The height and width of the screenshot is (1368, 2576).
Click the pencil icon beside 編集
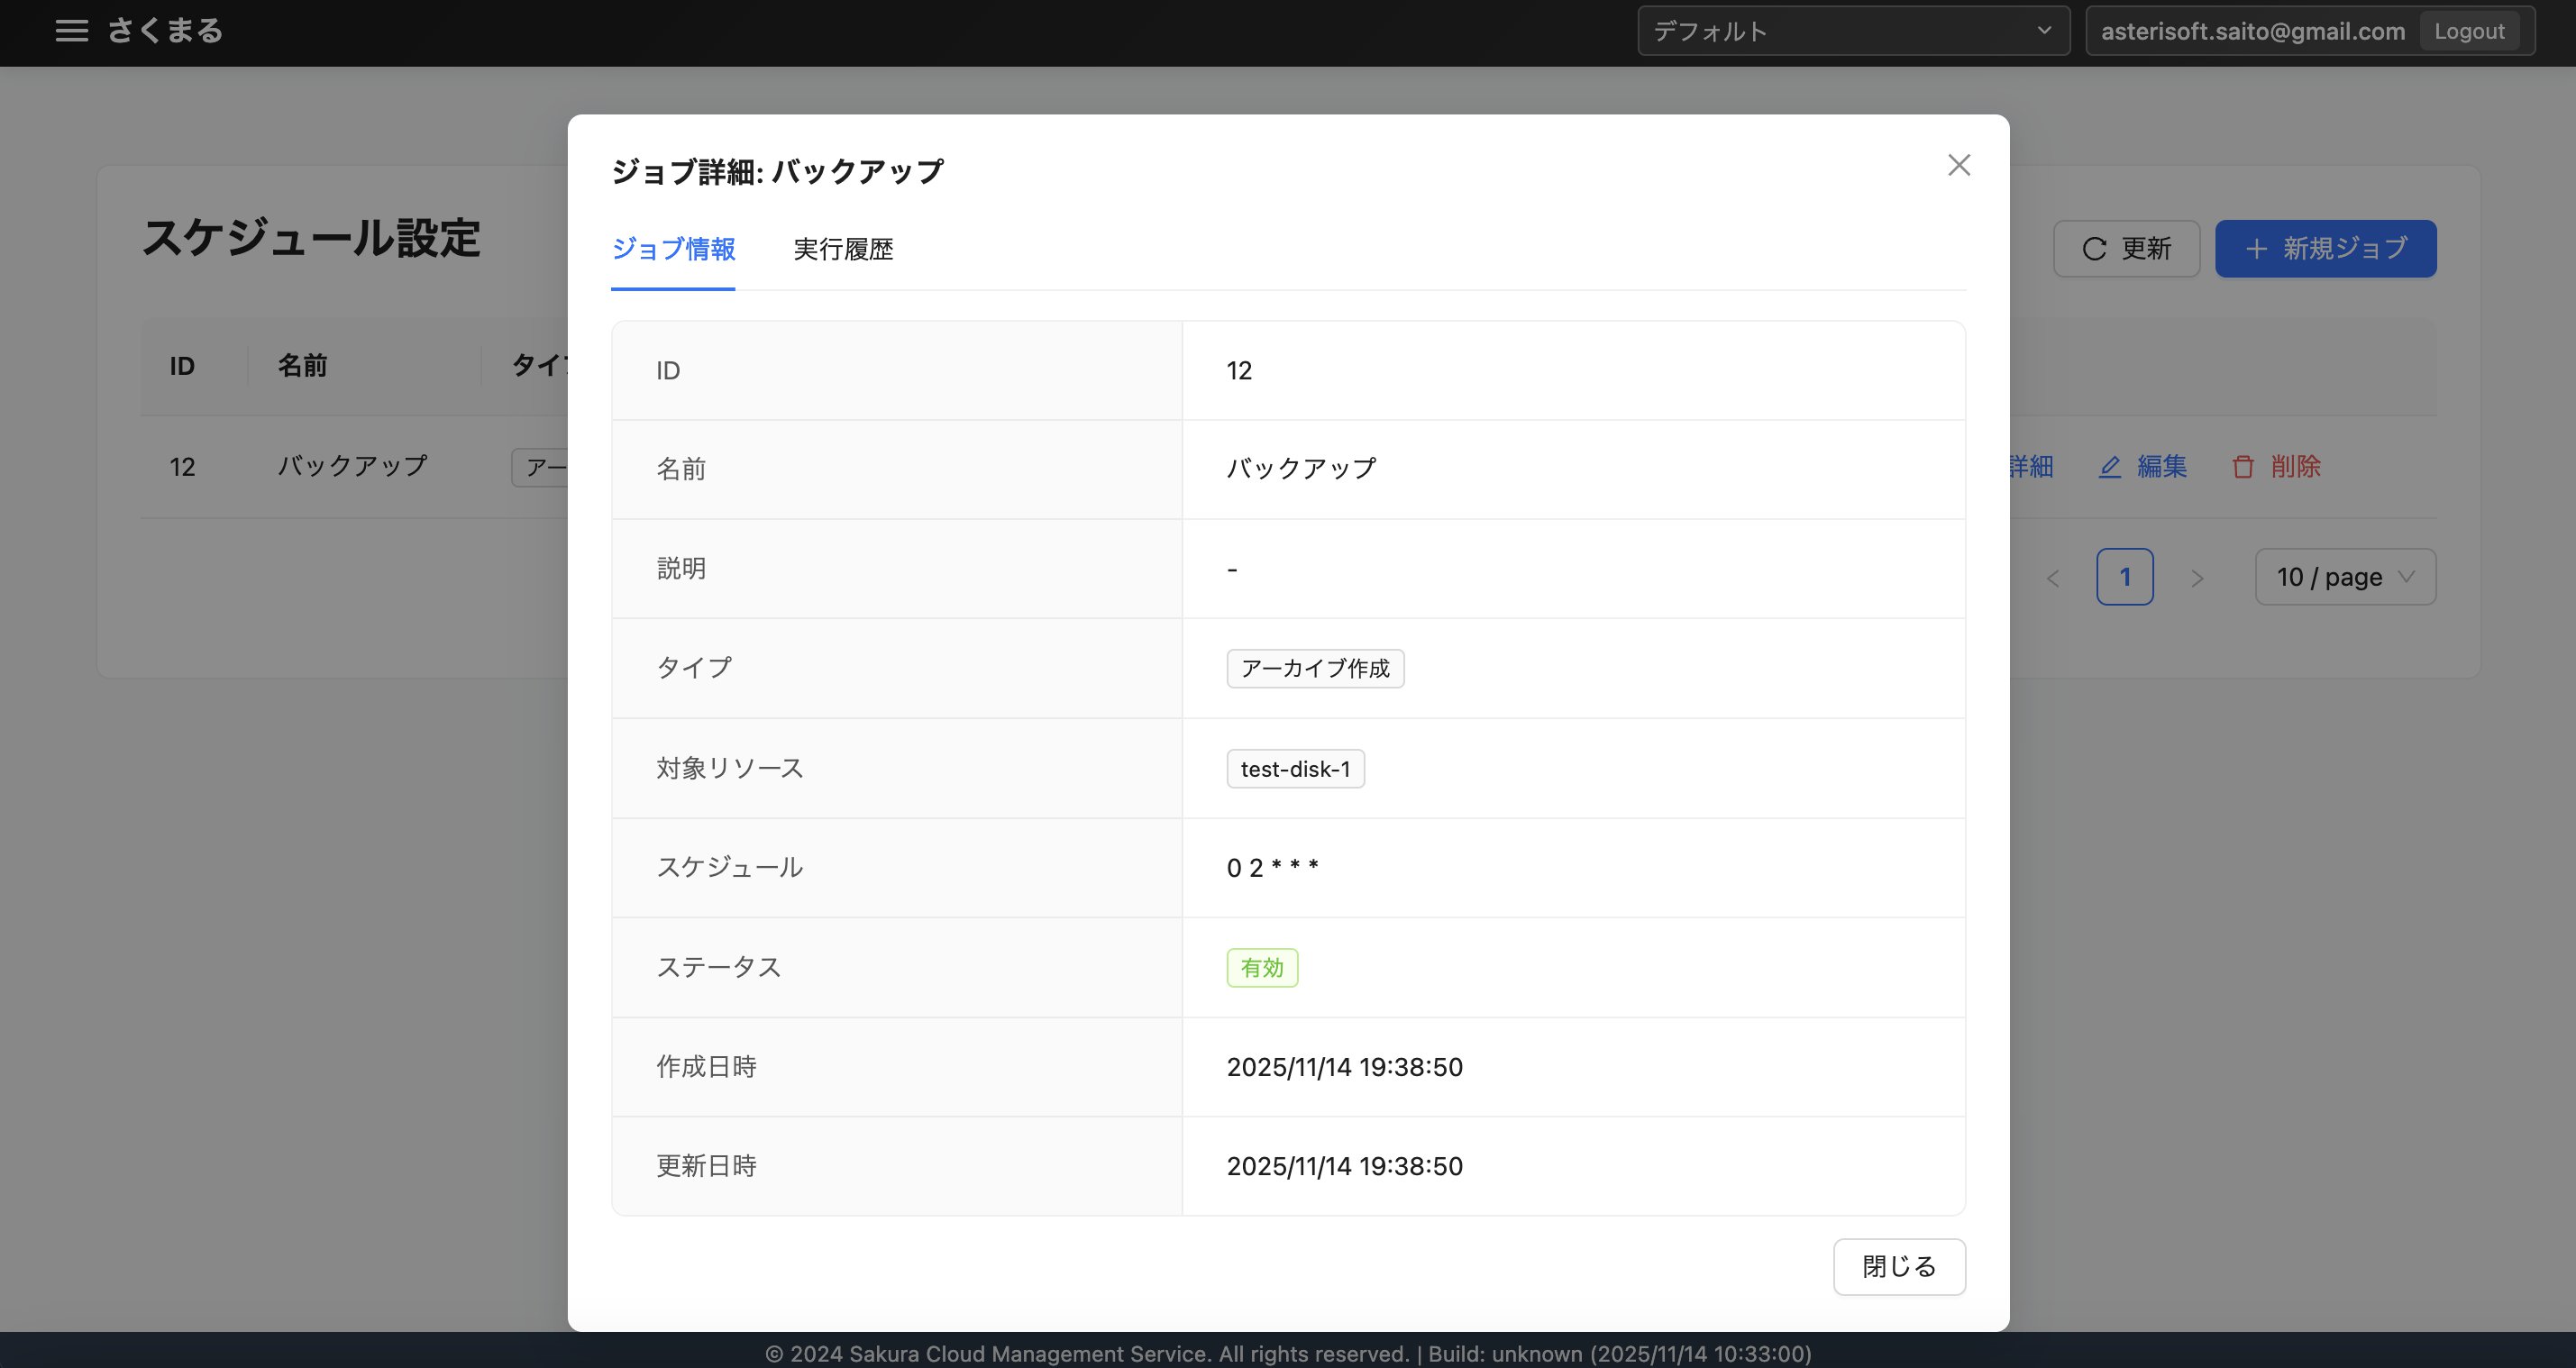2110,467
